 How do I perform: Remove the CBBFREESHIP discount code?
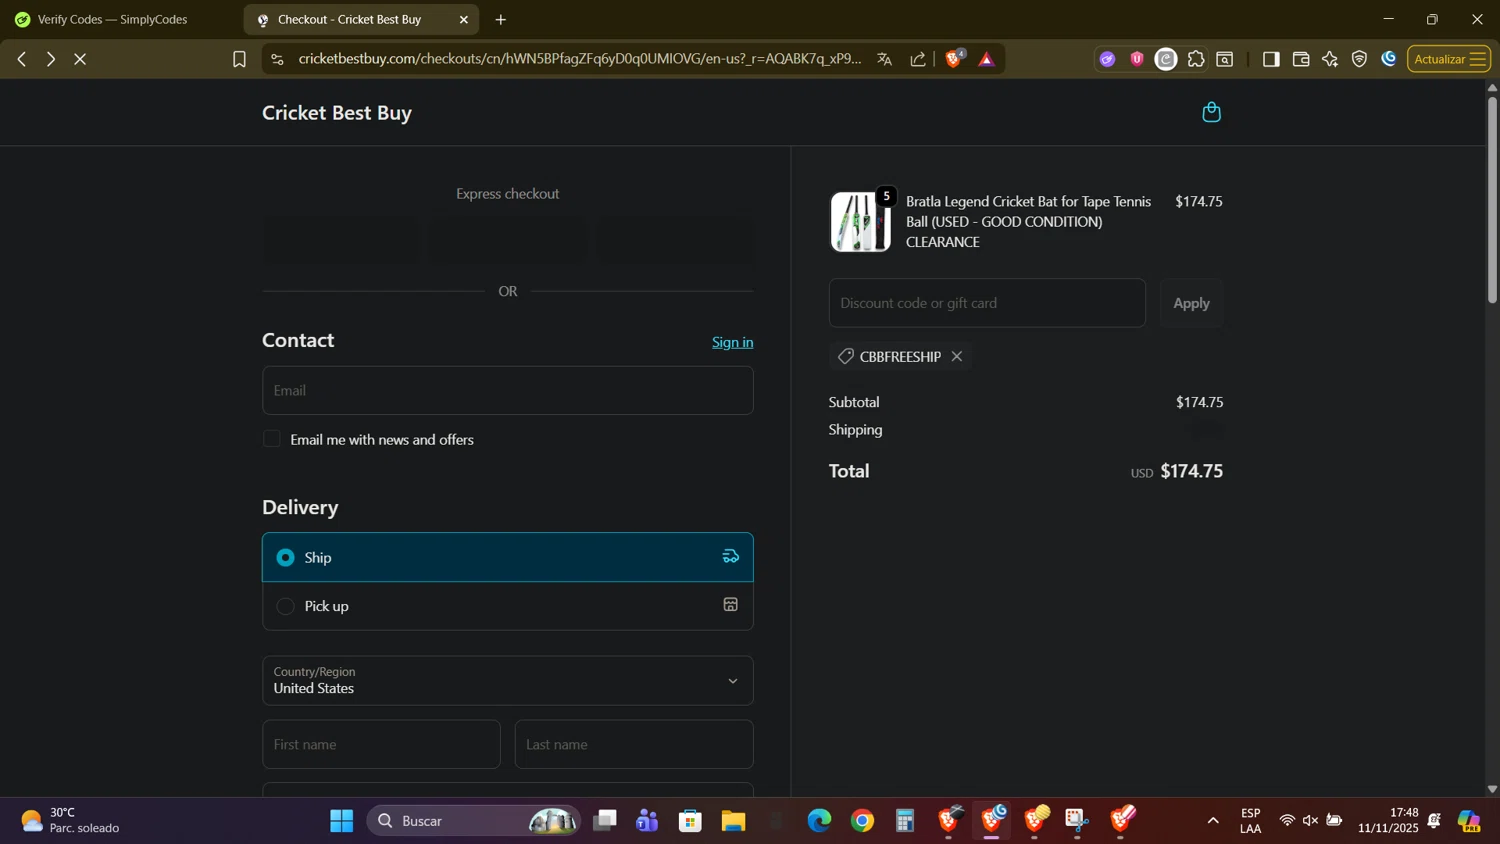pyautogui.click(x=957, y=357)
